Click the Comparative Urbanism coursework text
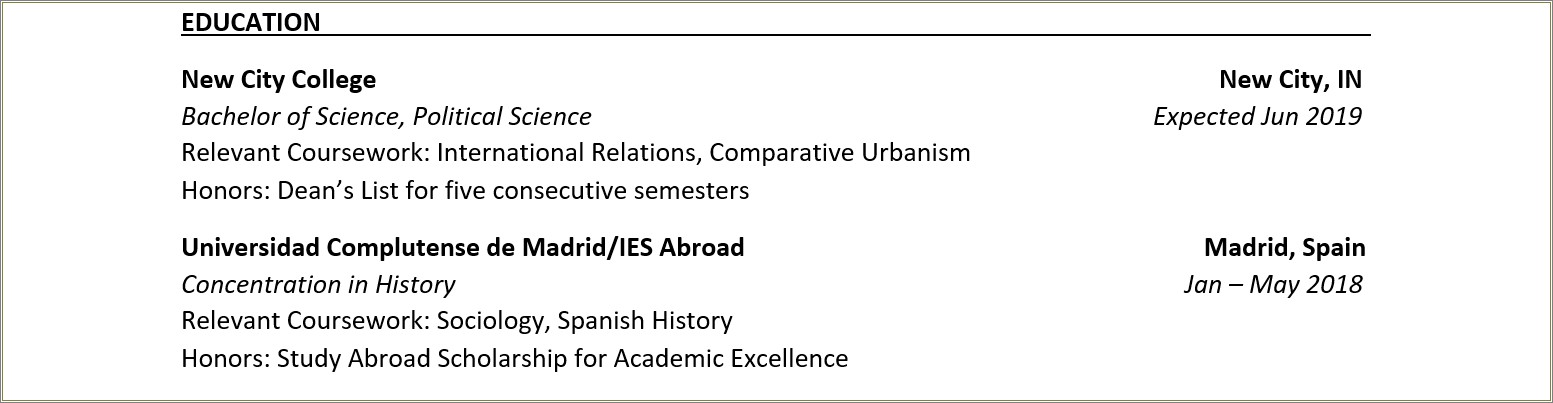Viewport: 1553px width, 403px height. tap(840, 153)
